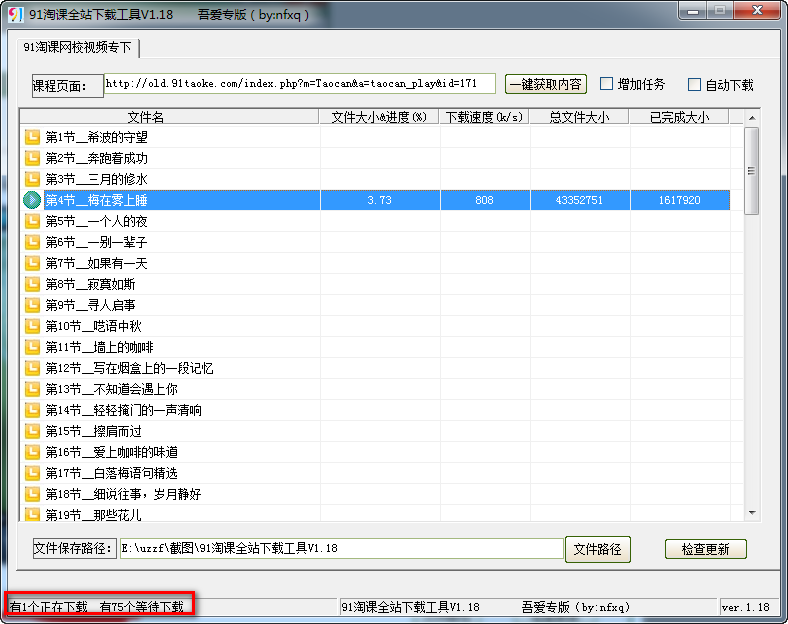The image size is (788, 624).
Task: Click the folder icon of 第17节__白落梅语句精选
Action: tap(32, 473)
